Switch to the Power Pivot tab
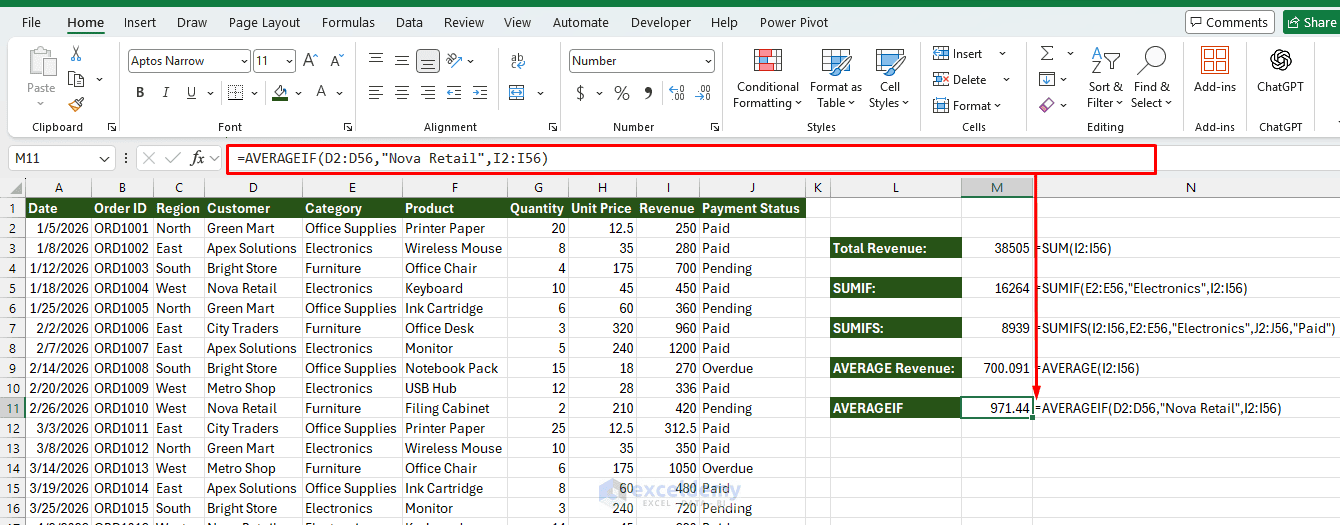This screenshot has width=1340, height=525. (x=794, y=23)
